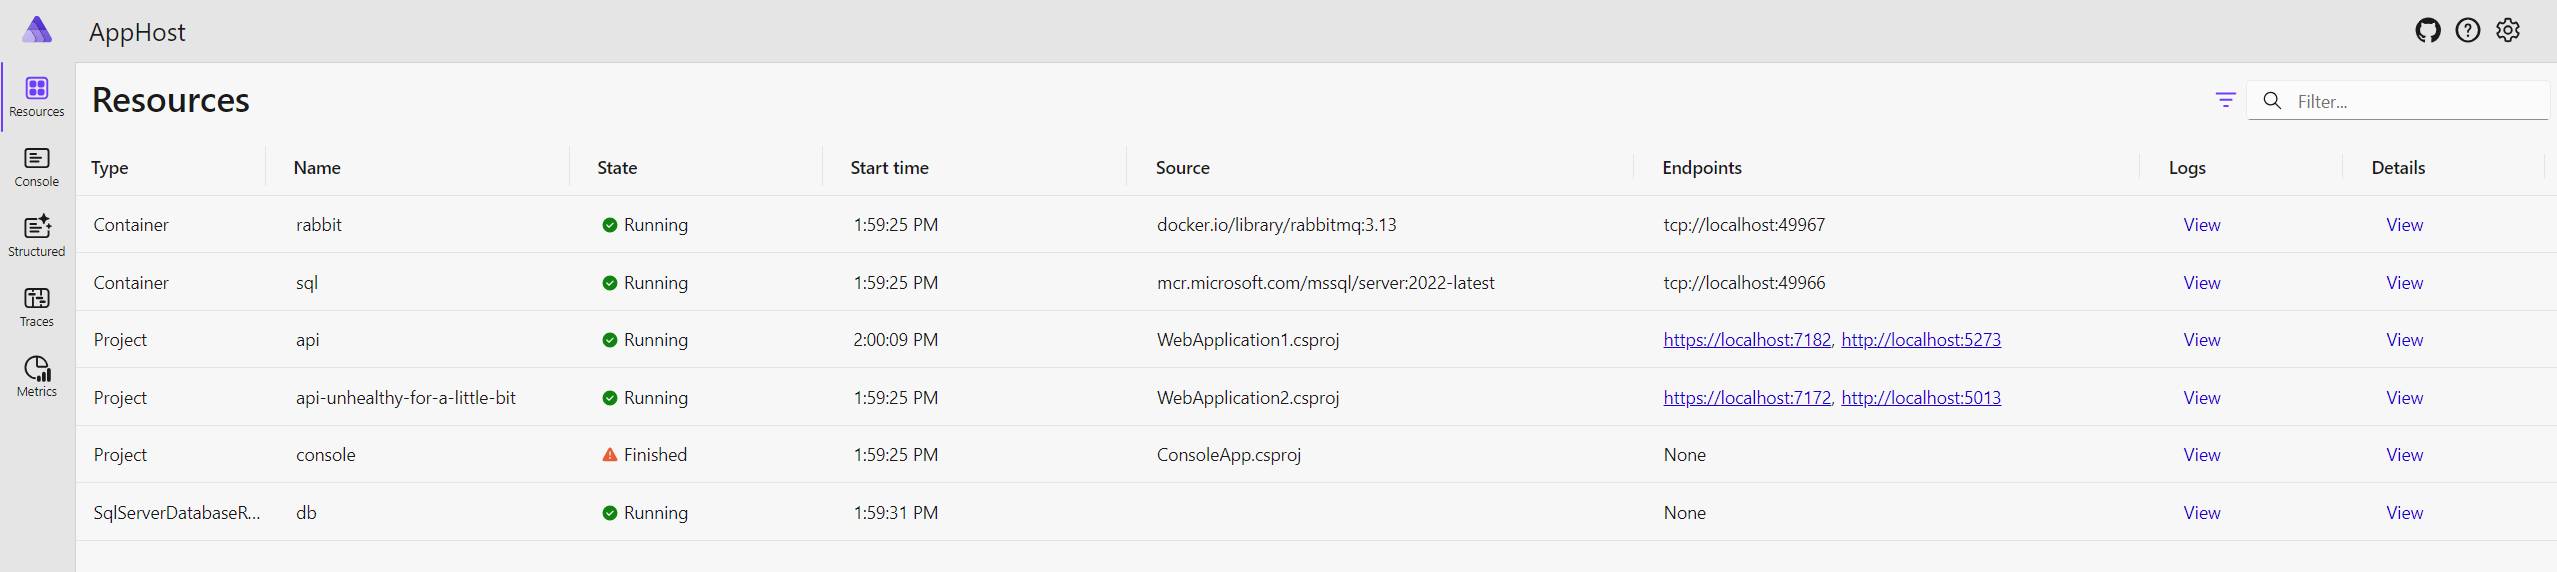
Task: View logs for the db resource
Action: (x=2201, y=513)
